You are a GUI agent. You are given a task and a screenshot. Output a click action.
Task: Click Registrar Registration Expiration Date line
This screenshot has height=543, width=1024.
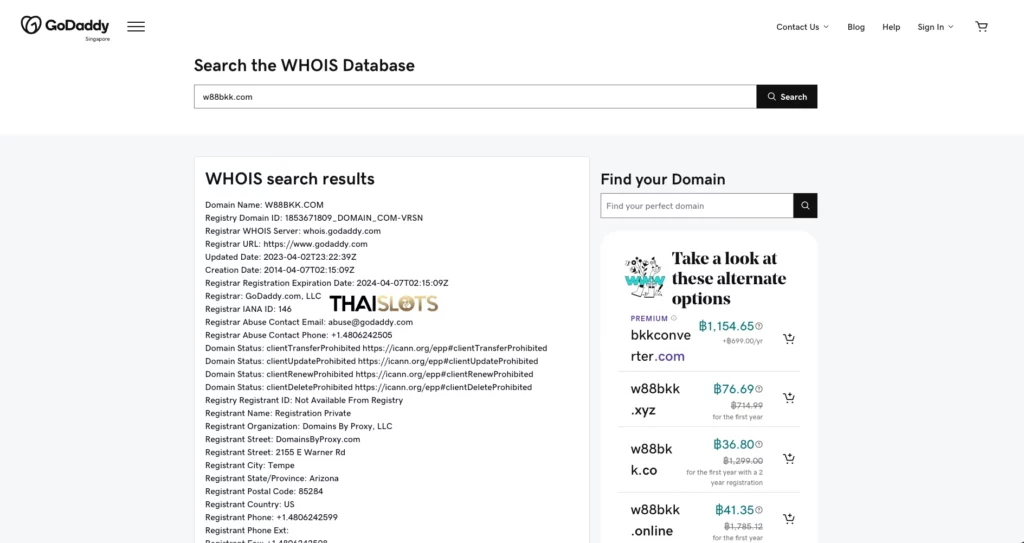click(x=327, y=283)
